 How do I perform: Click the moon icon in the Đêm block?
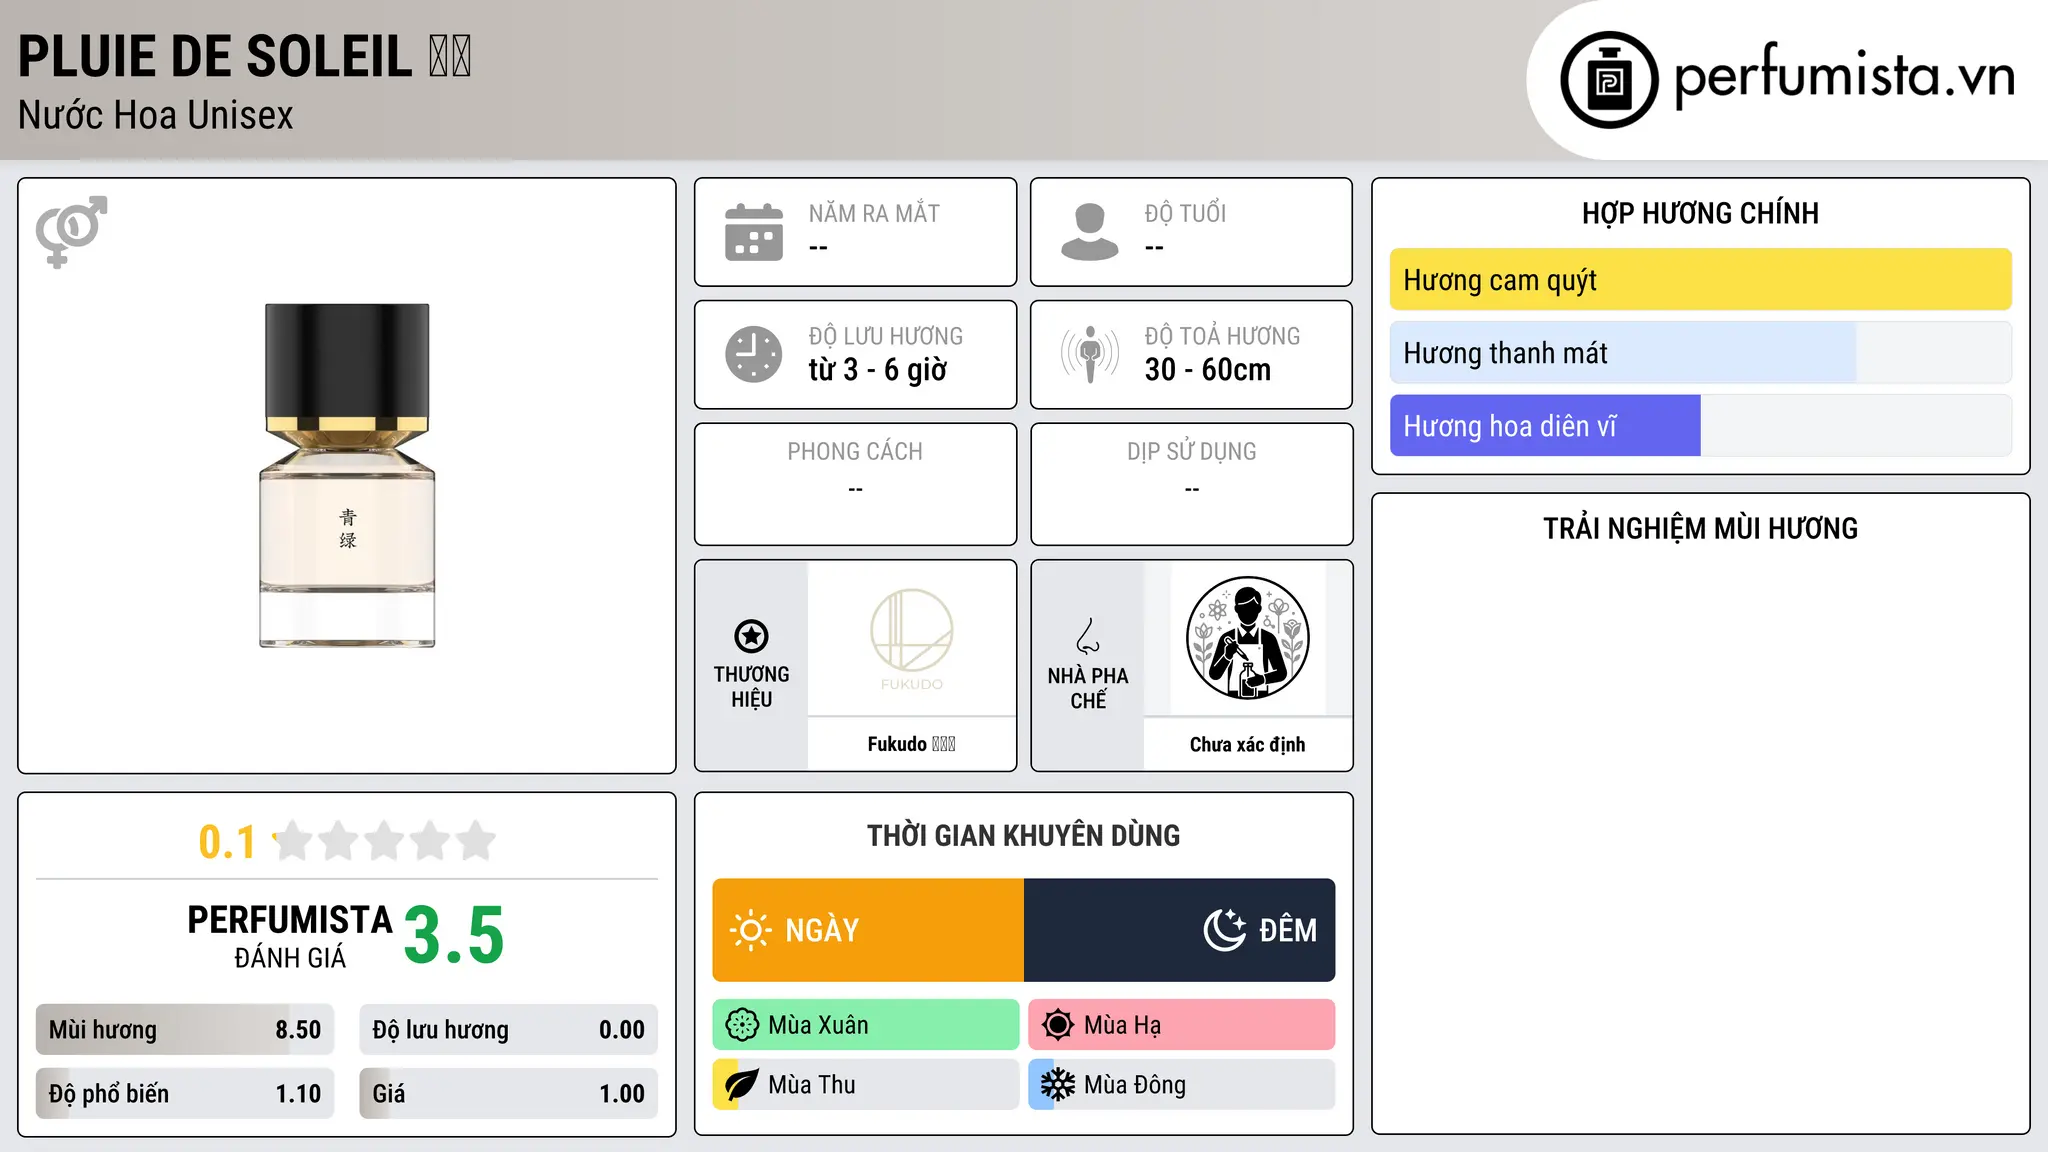coord(1225,930)
